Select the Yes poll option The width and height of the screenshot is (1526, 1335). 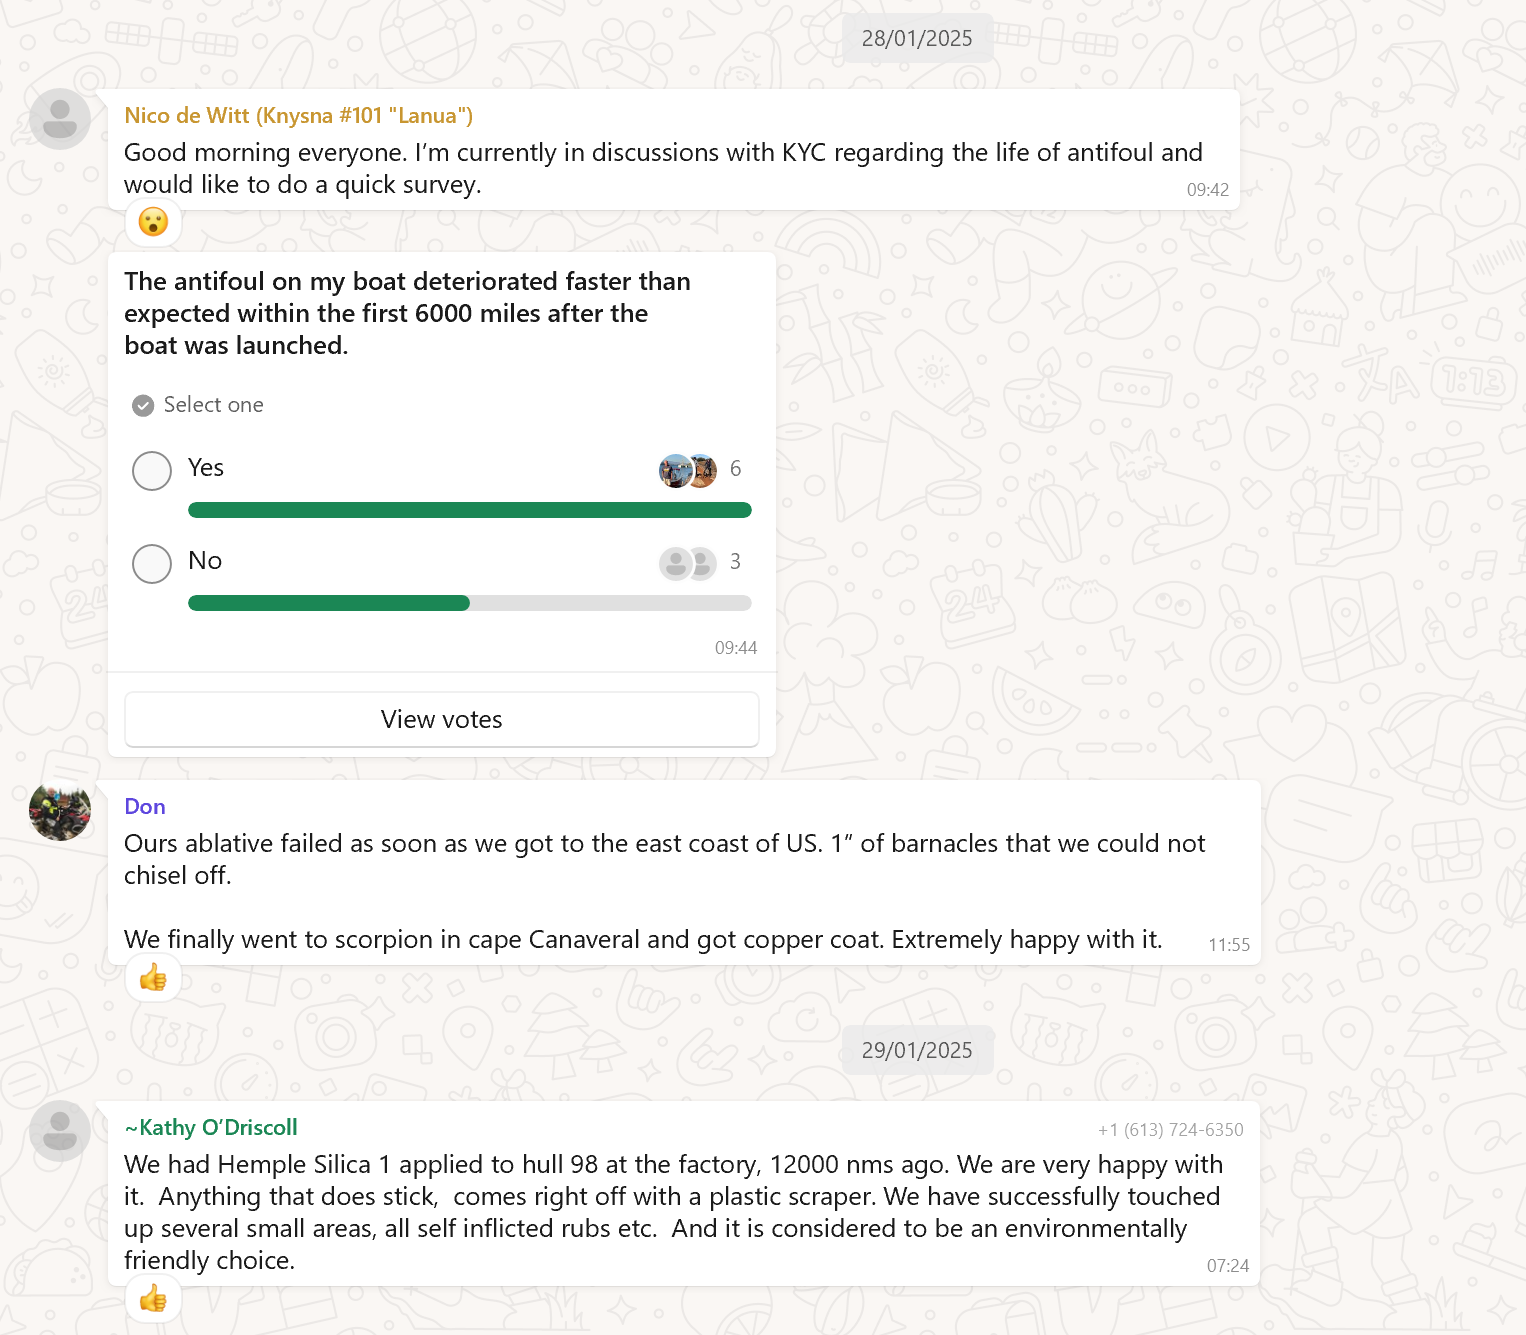[152, 471]
